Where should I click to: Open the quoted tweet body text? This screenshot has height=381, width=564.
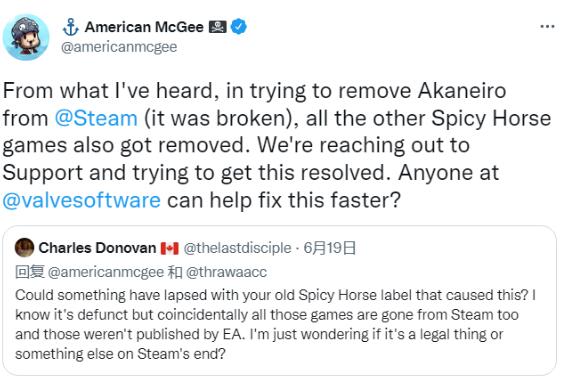pyautogui.click(x=276, y=324)
